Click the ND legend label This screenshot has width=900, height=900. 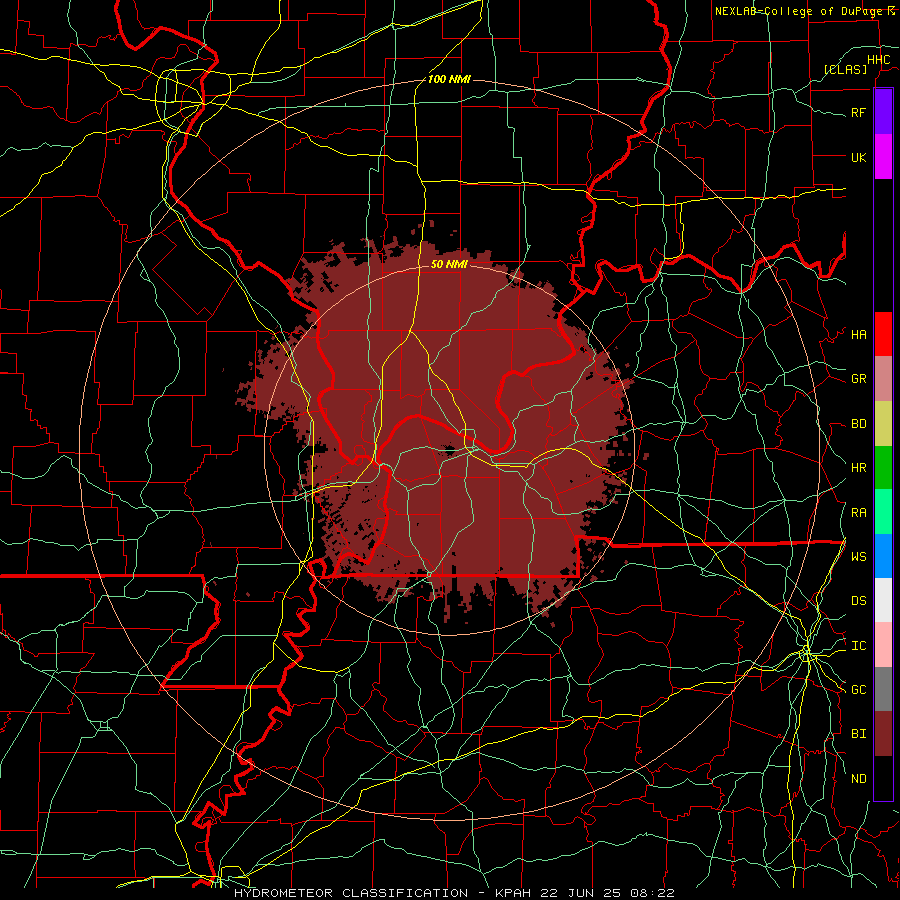point(858,779)
